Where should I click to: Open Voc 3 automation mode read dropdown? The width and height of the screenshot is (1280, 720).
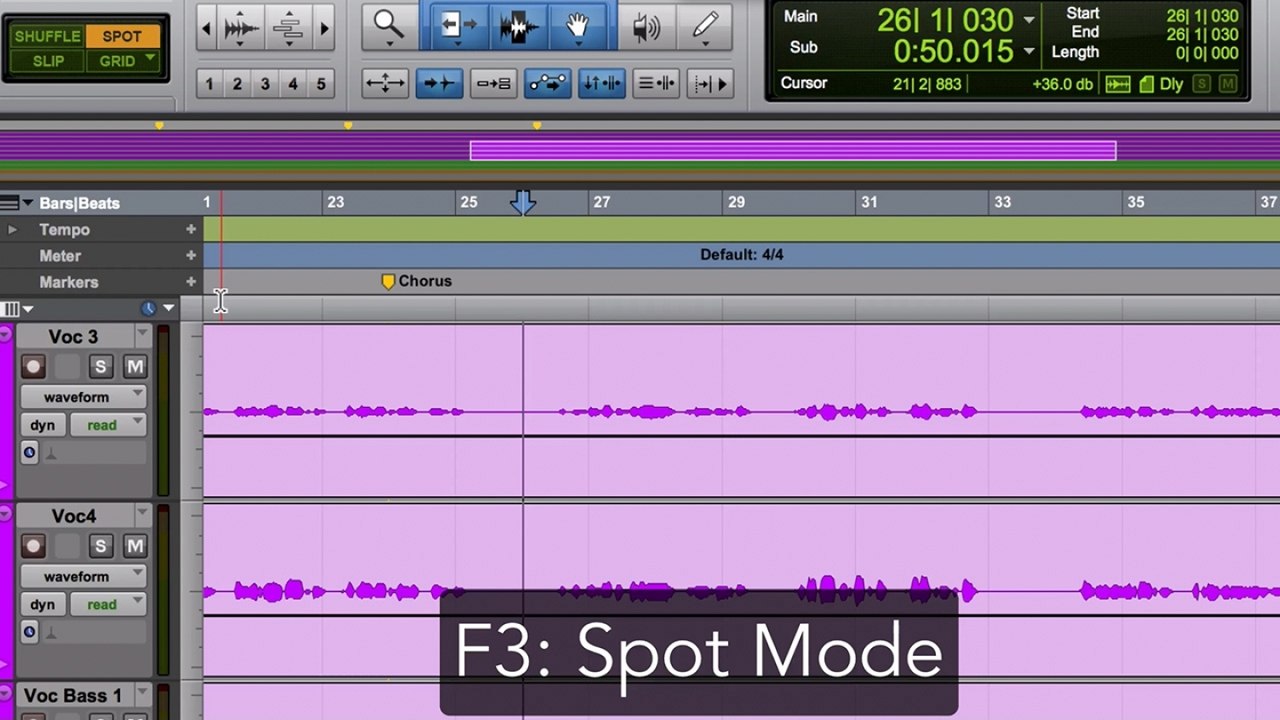click(x=108, y=425)
